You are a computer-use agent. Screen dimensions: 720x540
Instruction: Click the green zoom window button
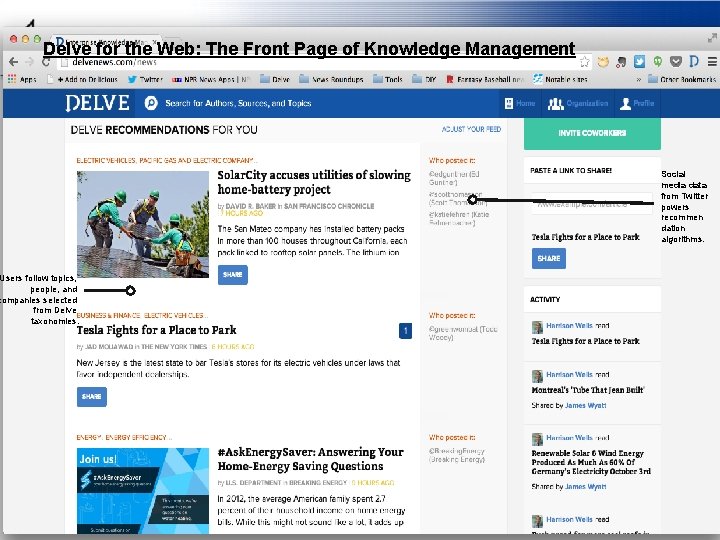click(x=37, y=39)
